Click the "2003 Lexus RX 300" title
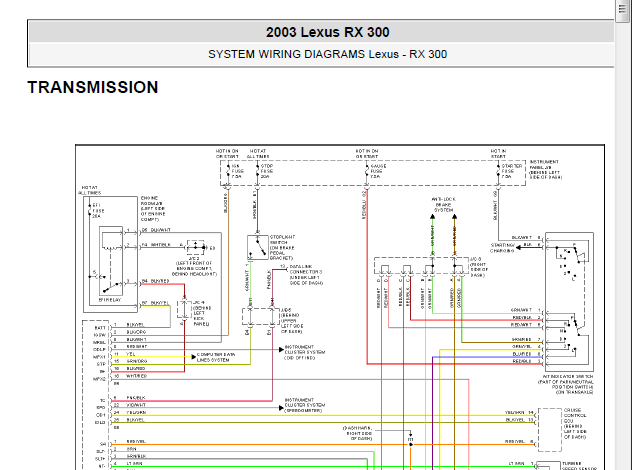This screenshot has height=470, width=632. pos(327,32)
